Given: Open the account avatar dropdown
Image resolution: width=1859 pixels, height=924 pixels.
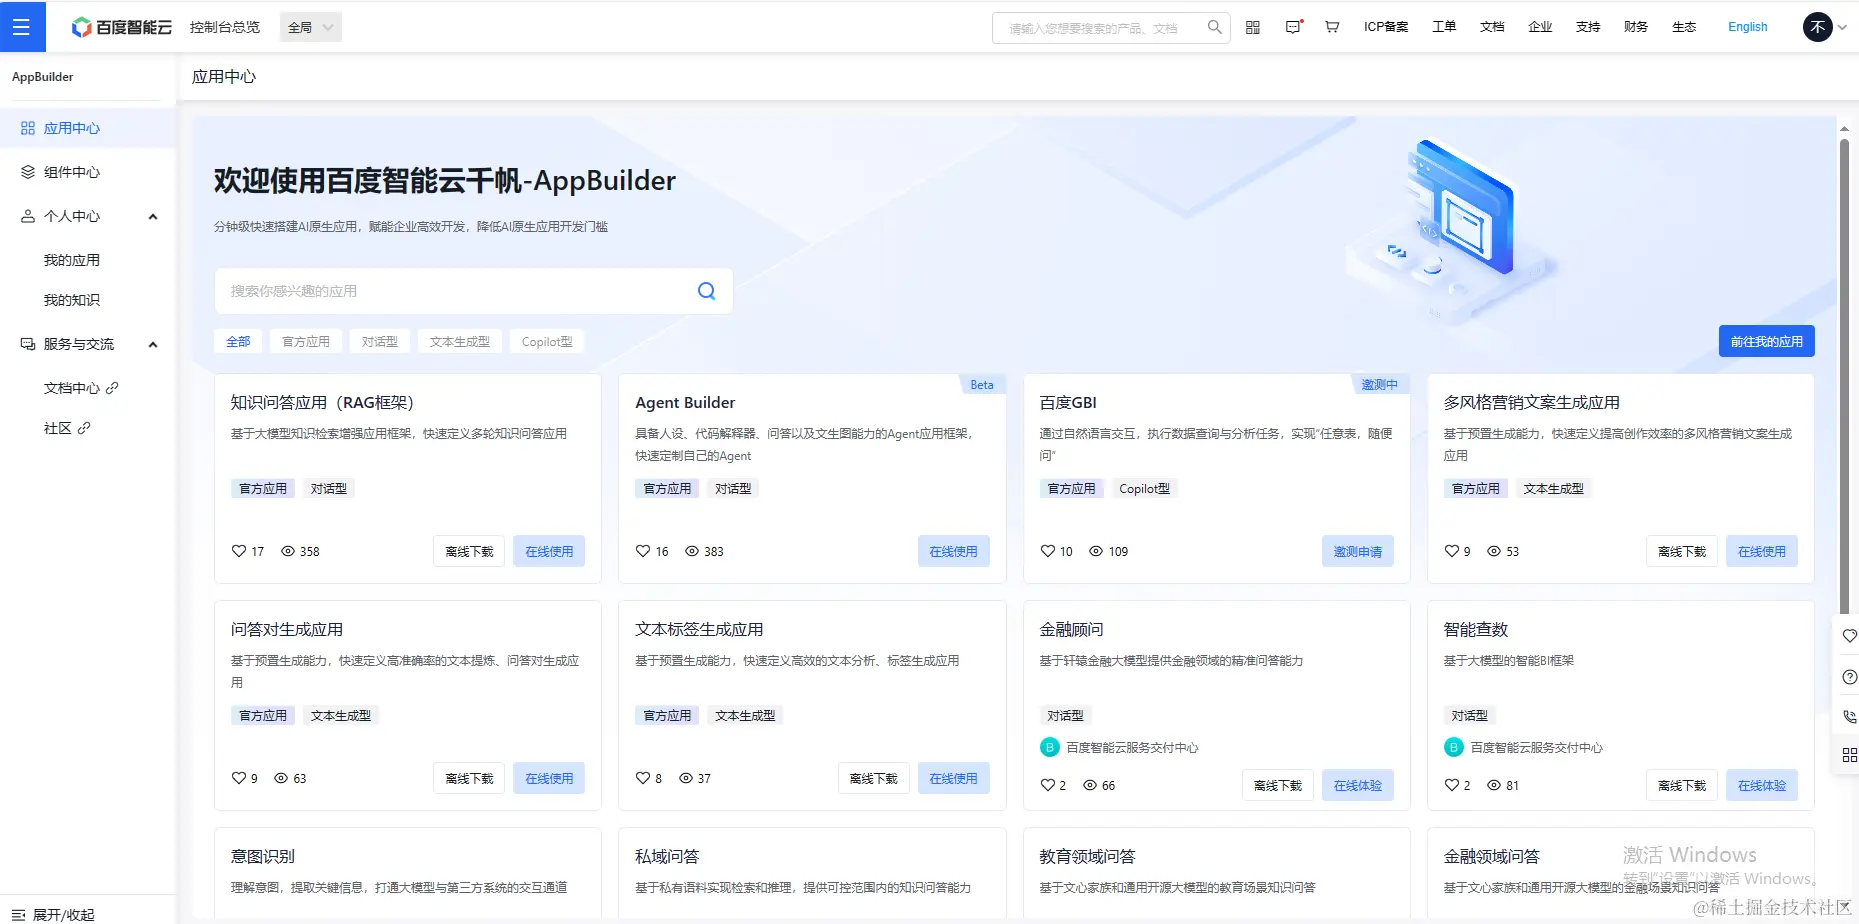Looking at the screenshot, I should (1818, 27).
